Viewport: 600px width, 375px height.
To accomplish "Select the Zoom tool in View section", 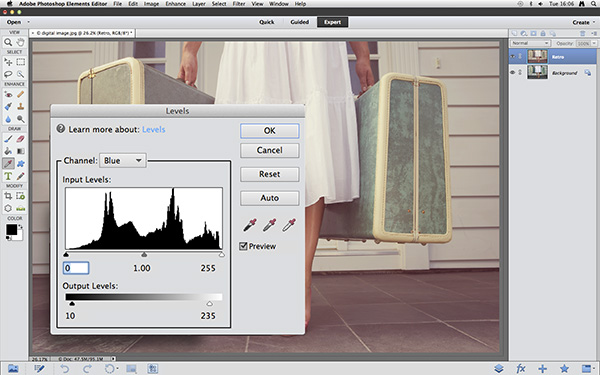I will pos(8,42).
